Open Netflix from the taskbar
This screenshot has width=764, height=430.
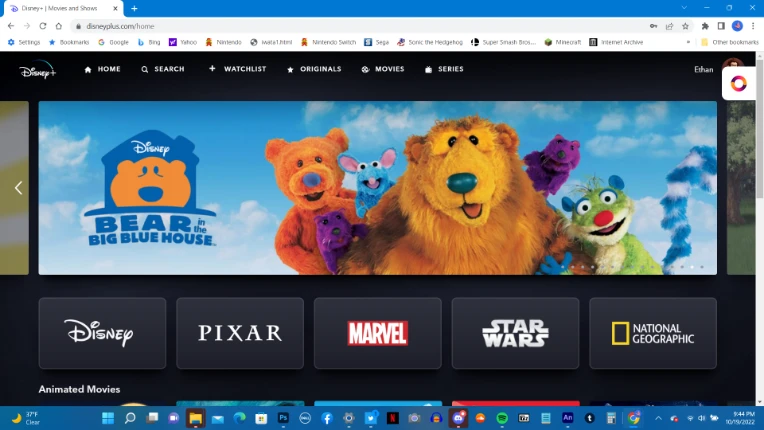(393, 418)
